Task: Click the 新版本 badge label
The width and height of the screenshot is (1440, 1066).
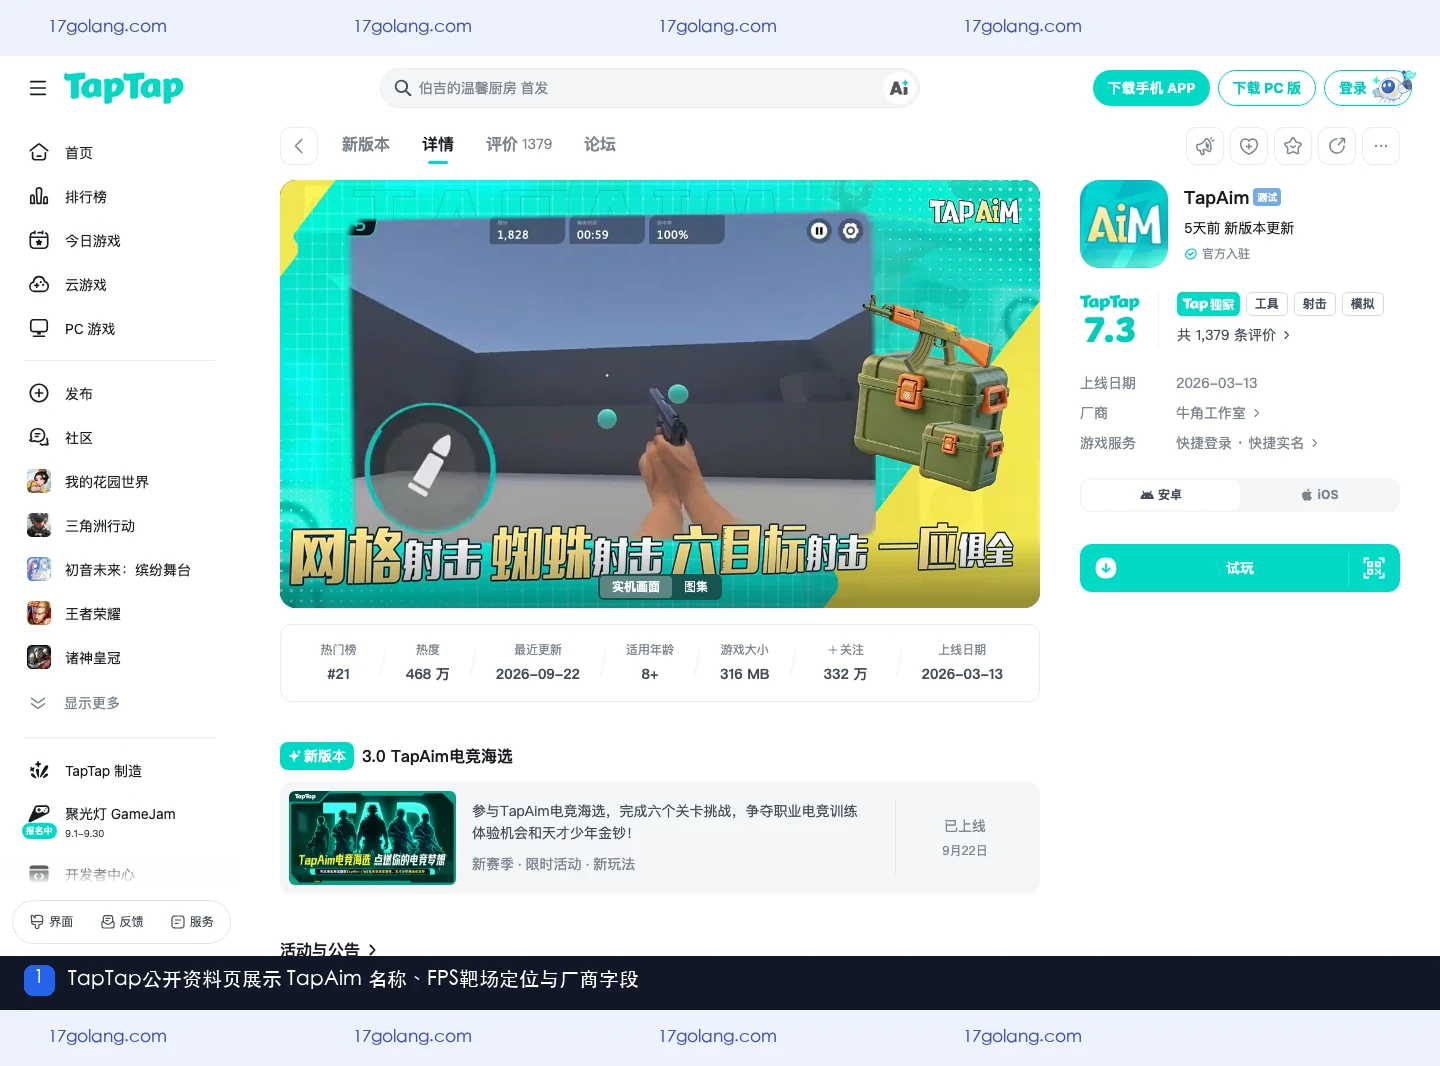Action: pos(317,756)
